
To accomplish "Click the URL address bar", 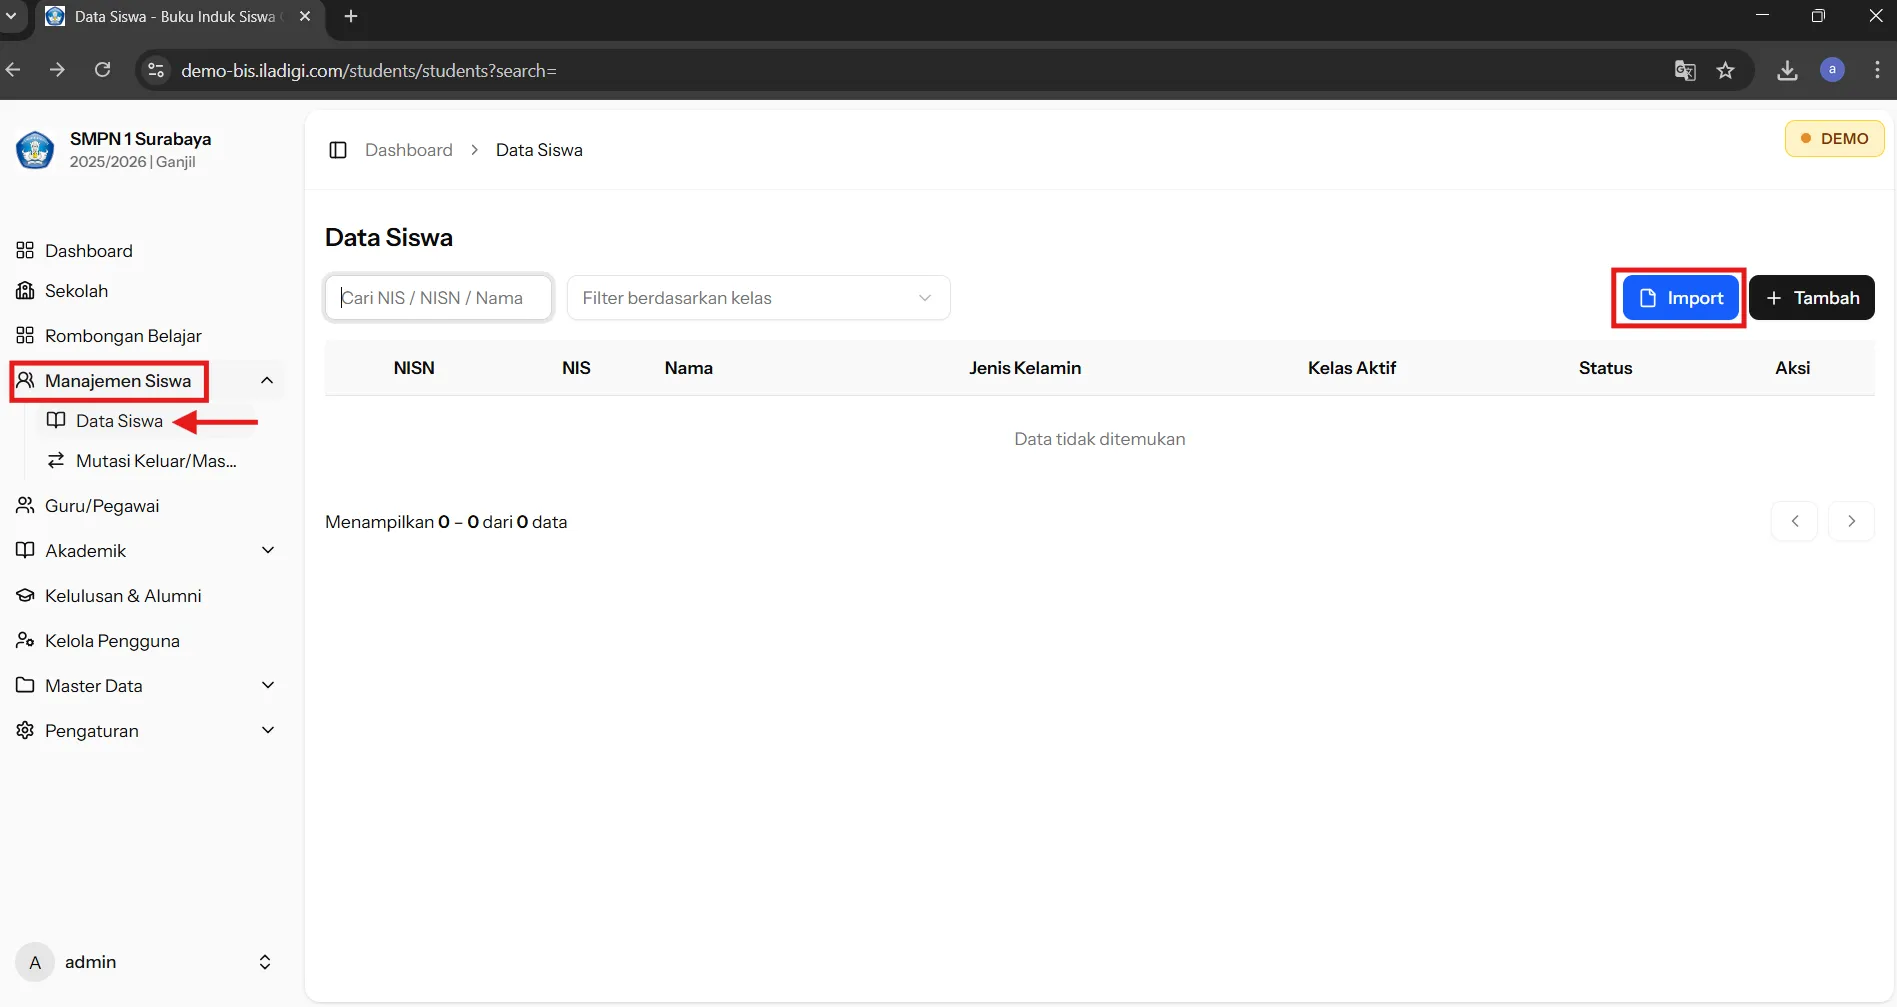I will coord(900,70).
